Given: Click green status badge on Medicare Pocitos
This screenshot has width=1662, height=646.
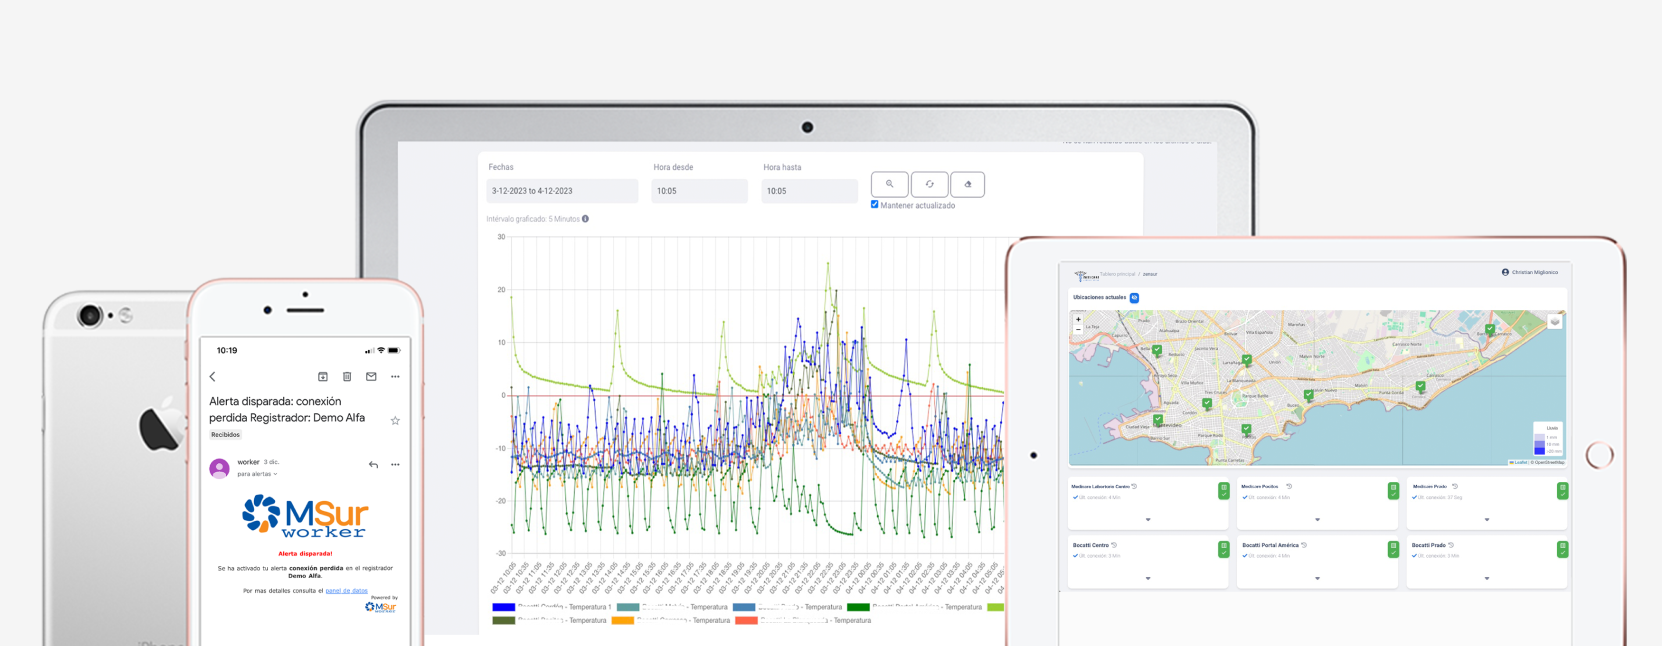Looking at the screenshot, I should click(x=1393, y=491).
